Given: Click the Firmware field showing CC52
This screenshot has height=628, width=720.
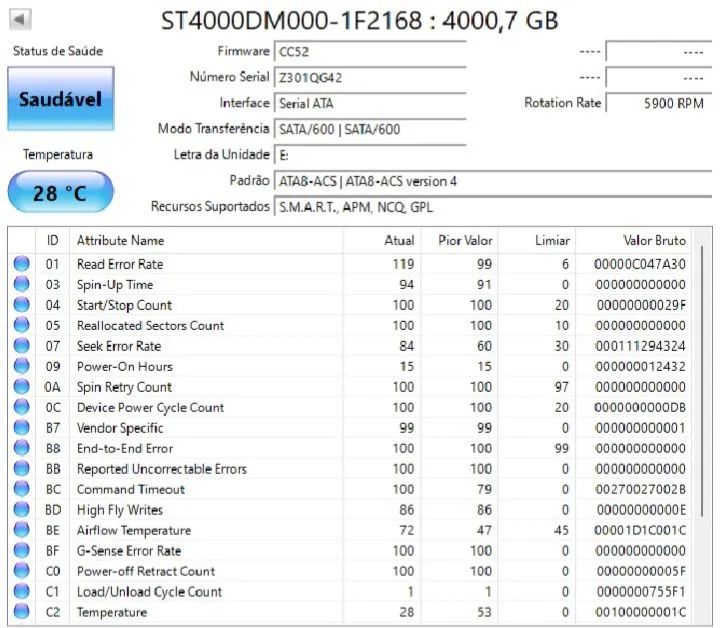Looking at the screenshot, I should [x=370, y=51].
